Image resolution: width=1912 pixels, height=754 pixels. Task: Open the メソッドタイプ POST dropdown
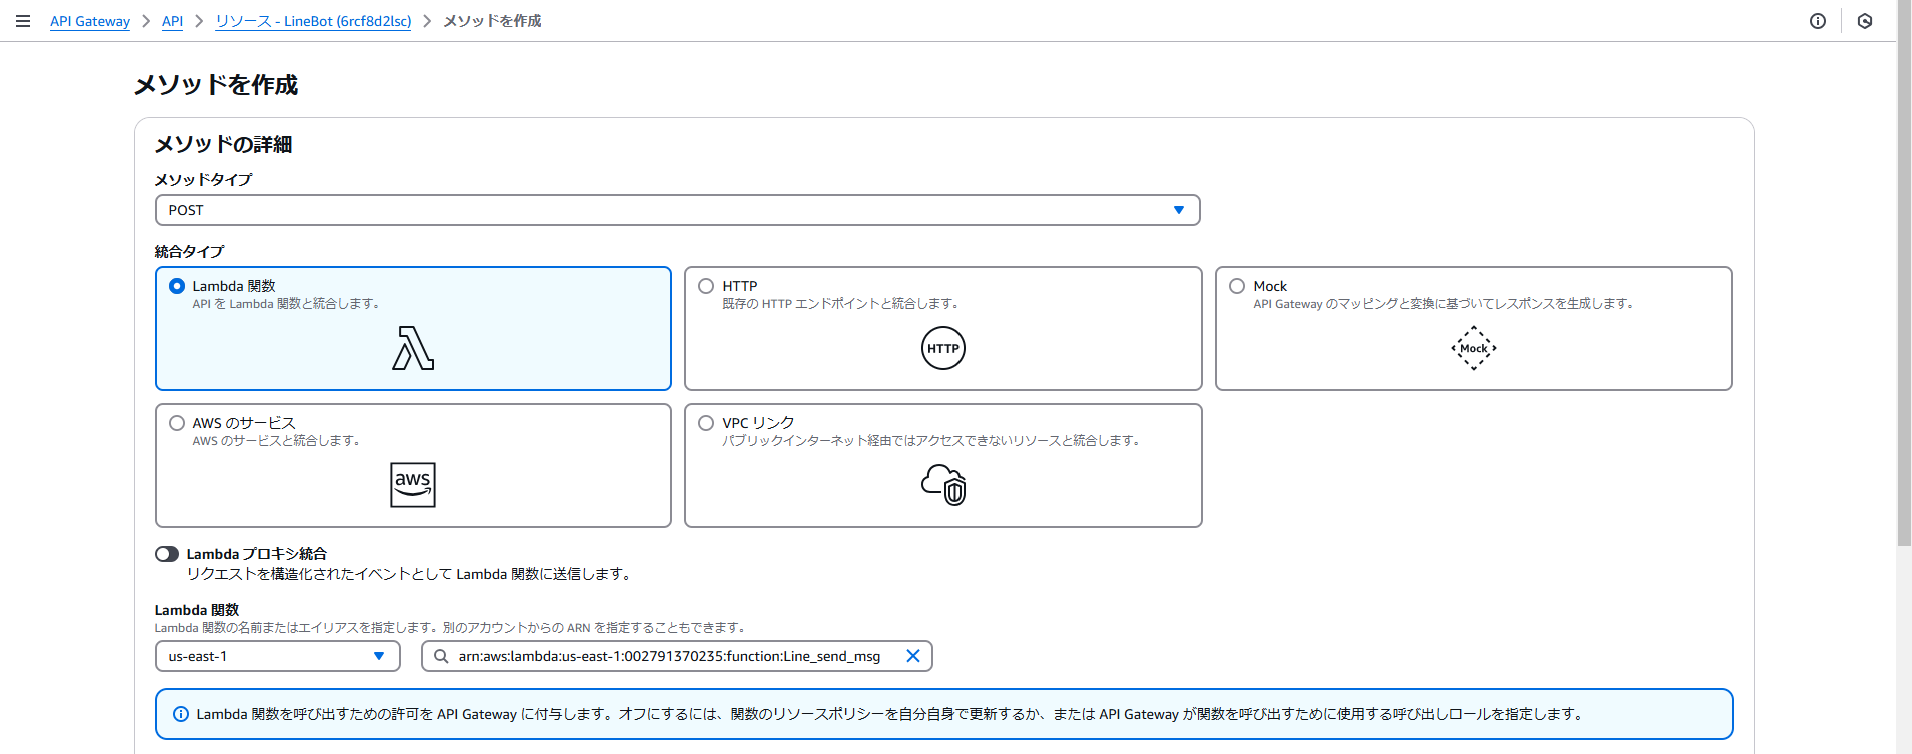tap(678, 210)
